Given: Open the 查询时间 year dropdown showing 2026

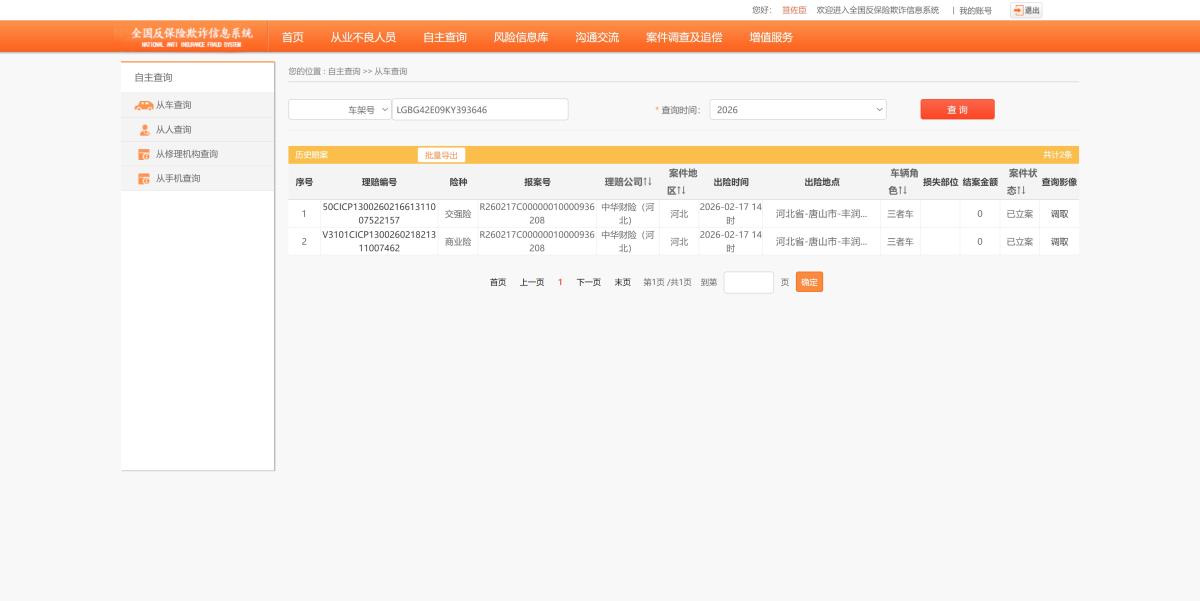Looking at the screenshot, I should (798, 110).
